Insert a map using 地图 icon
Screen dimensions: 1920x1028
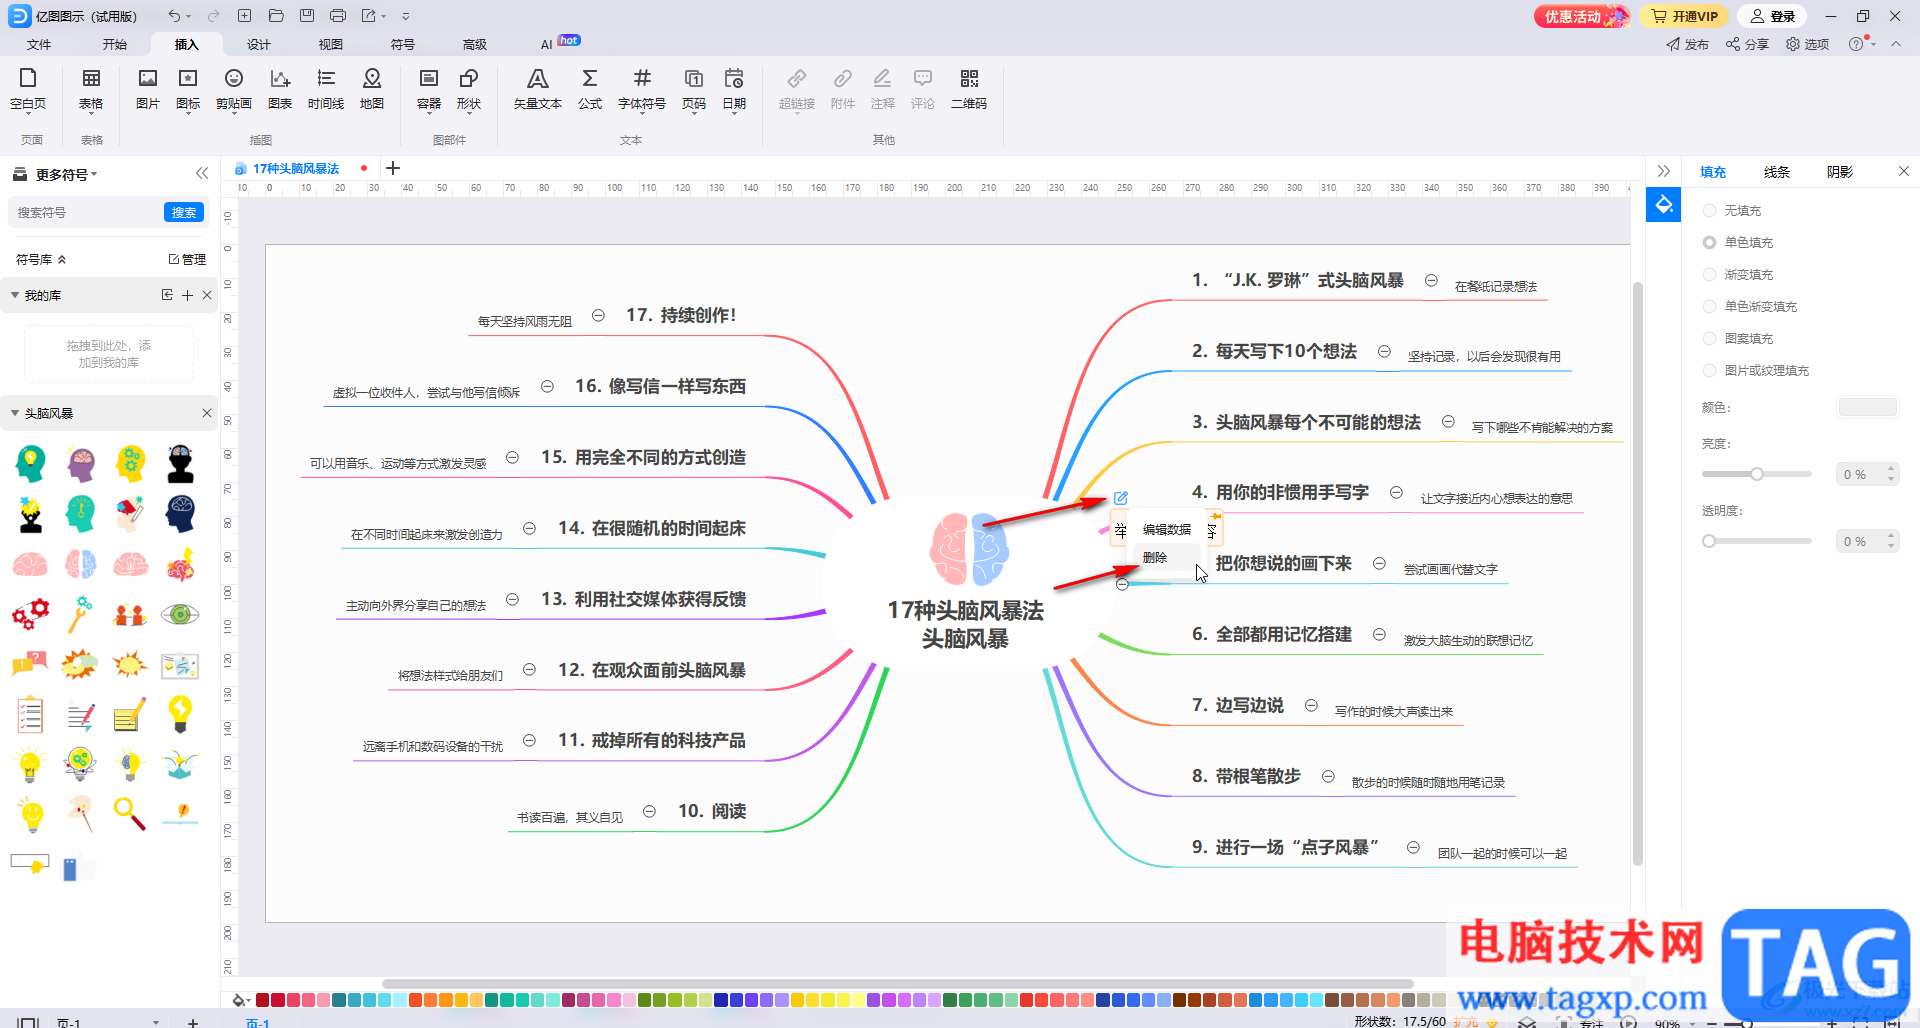[x=372, y=88]
